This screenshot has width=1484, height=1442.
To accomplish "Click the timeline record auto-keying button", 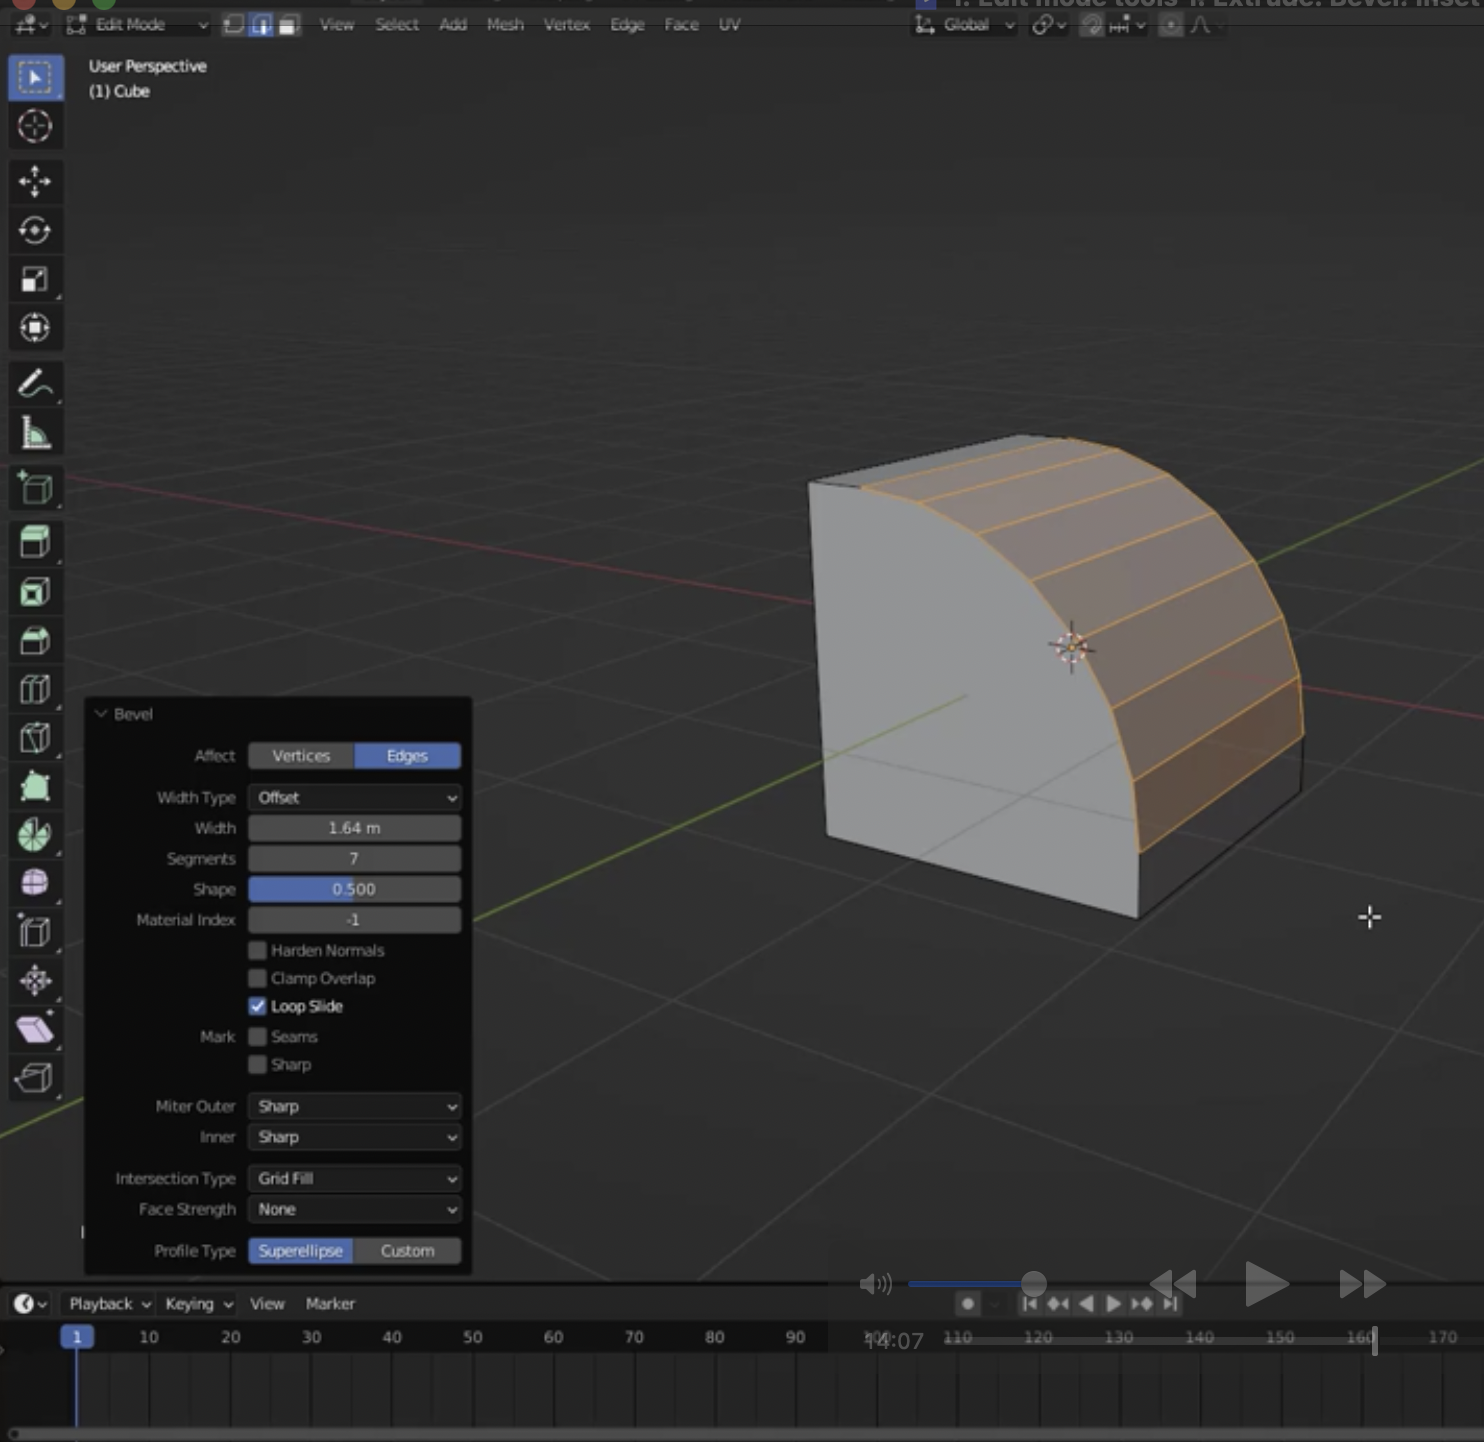I will click(x=967, y=1304).
